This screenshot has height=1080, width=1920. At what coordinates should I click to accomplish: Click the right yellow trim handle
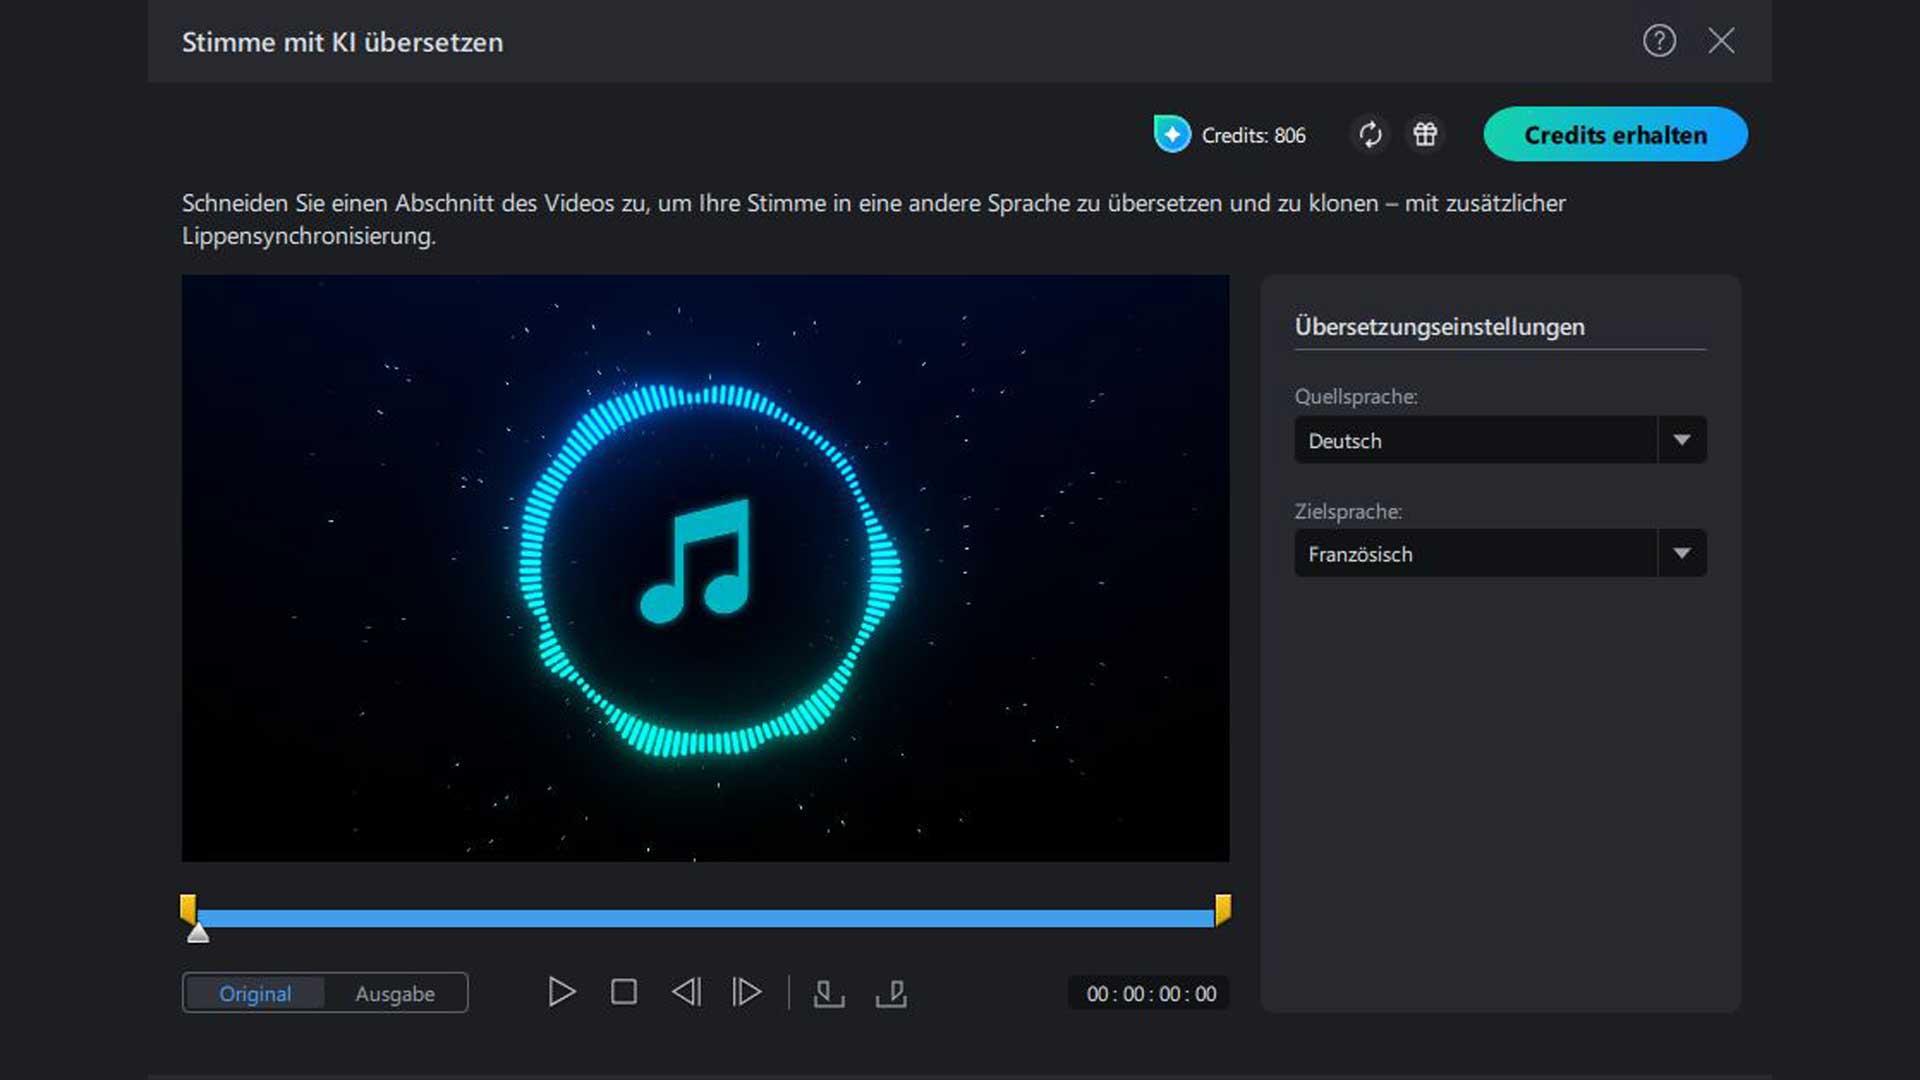tap(1222, 908)
